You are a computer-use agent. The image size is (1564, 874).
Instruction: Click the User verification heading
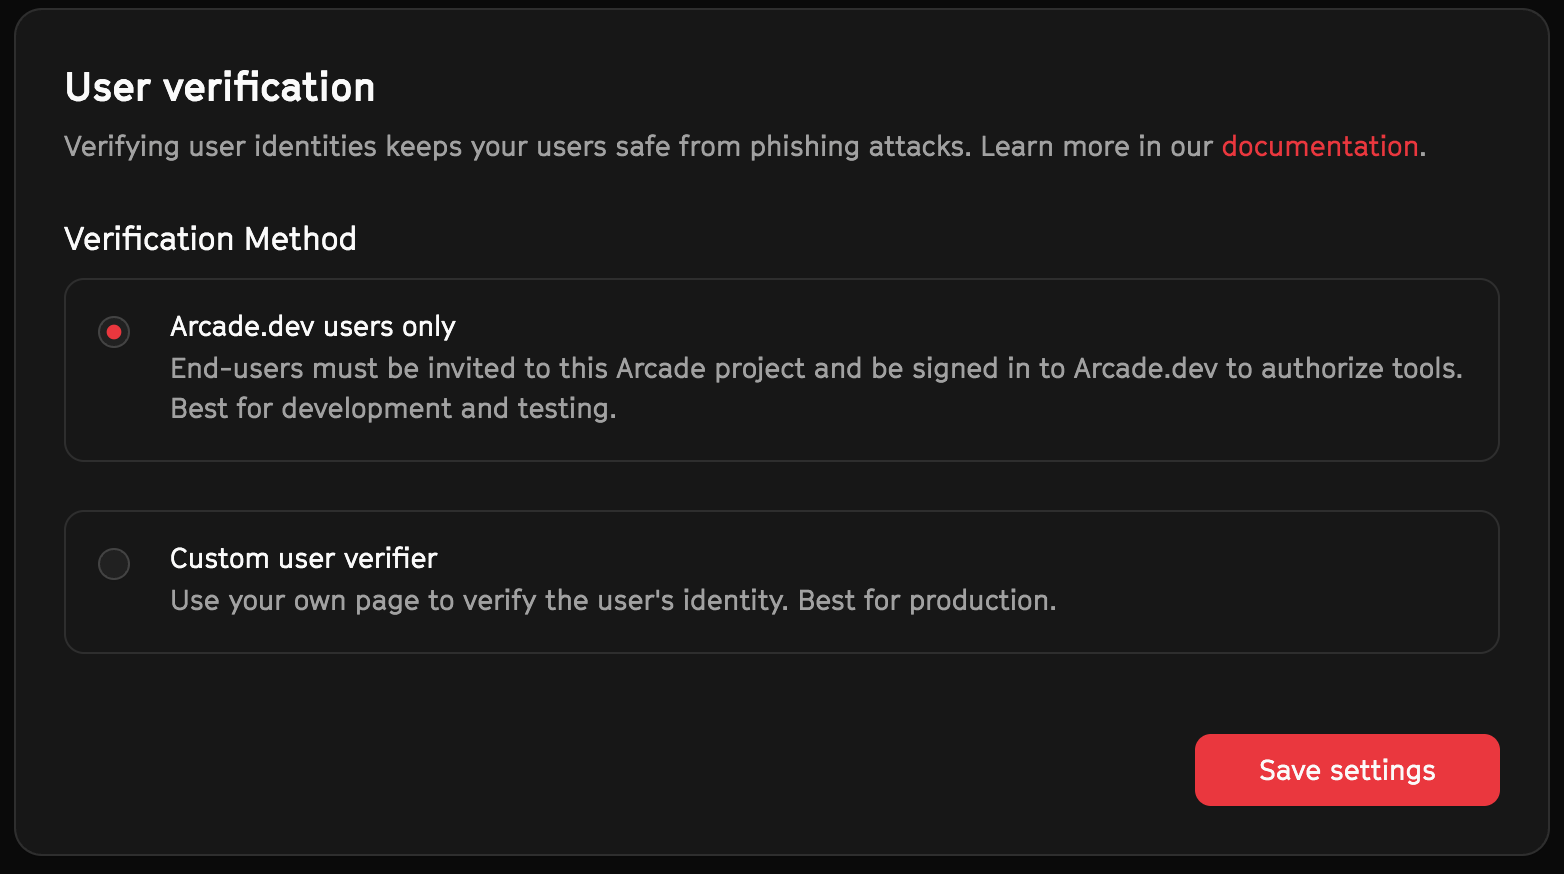tap(219, 87)
